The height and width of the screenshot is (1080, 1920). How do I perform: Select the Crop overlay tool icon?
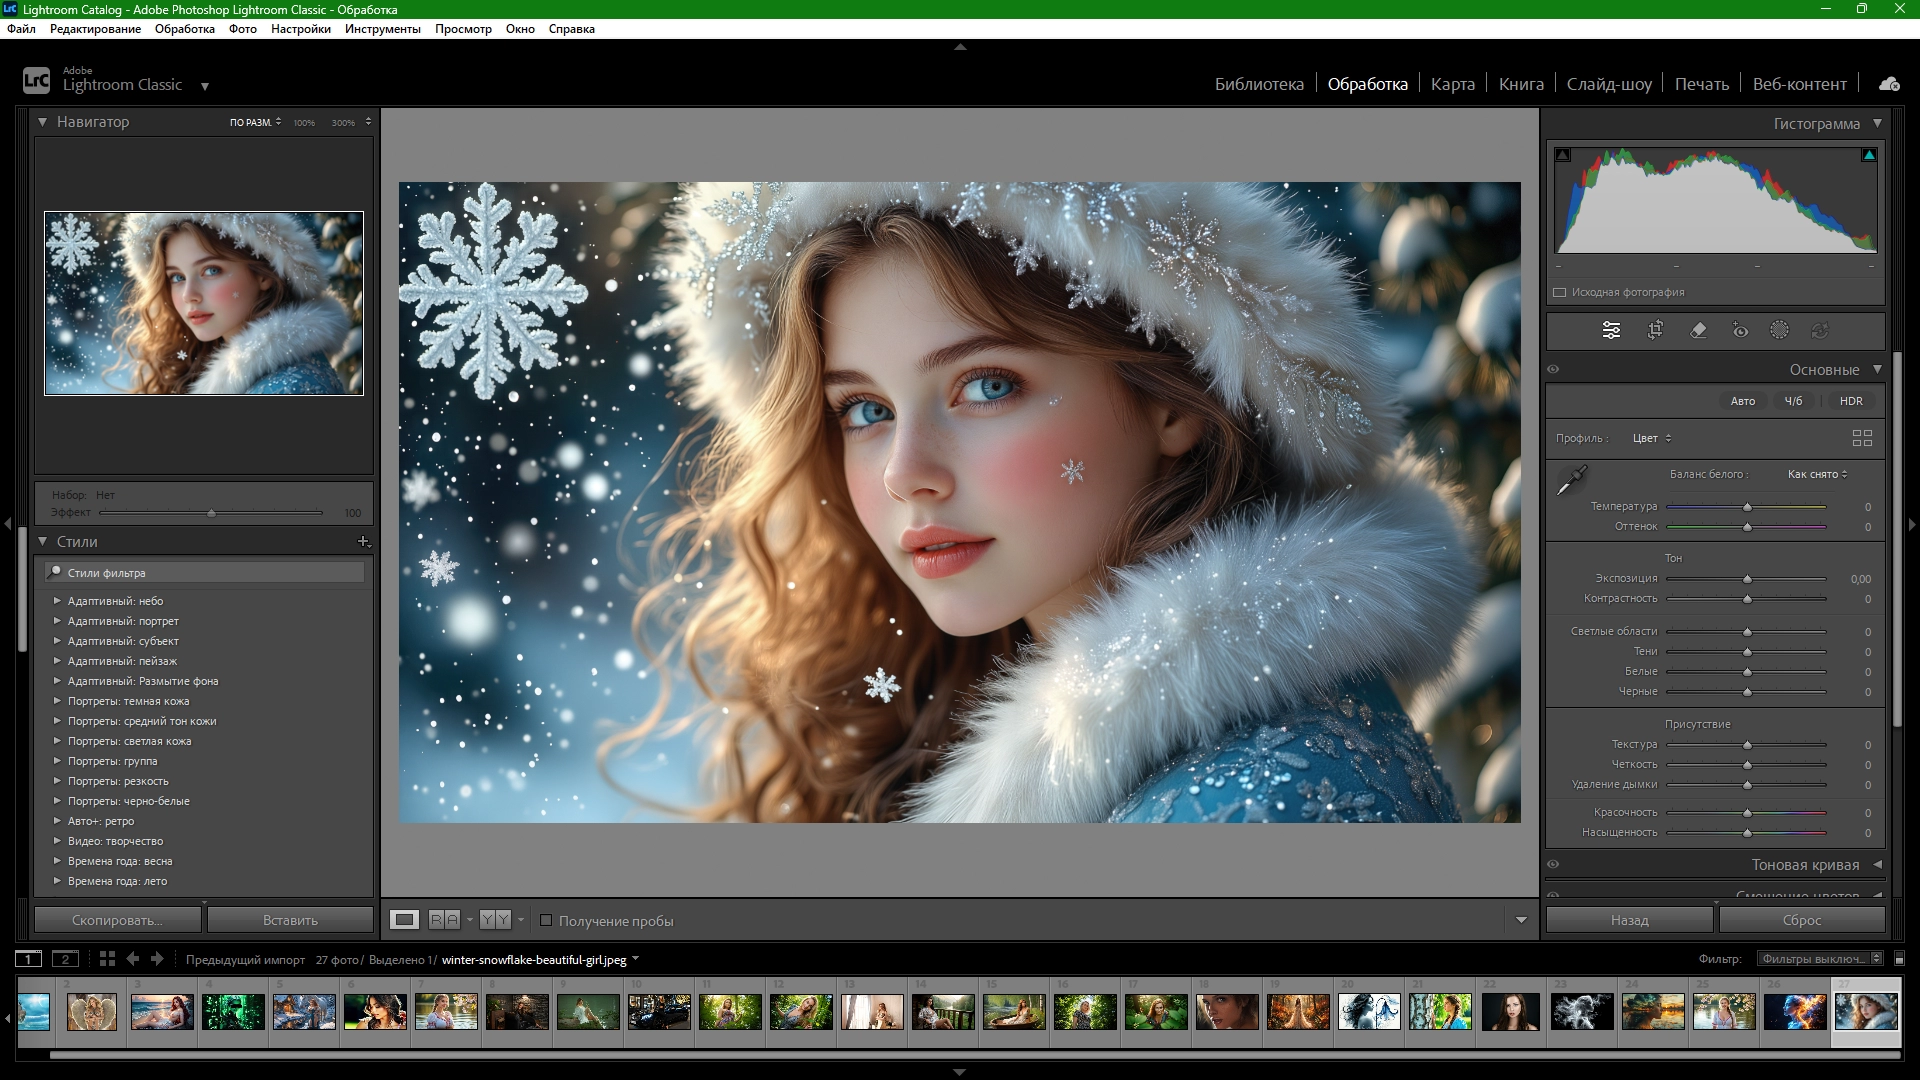coord(1655,330)
